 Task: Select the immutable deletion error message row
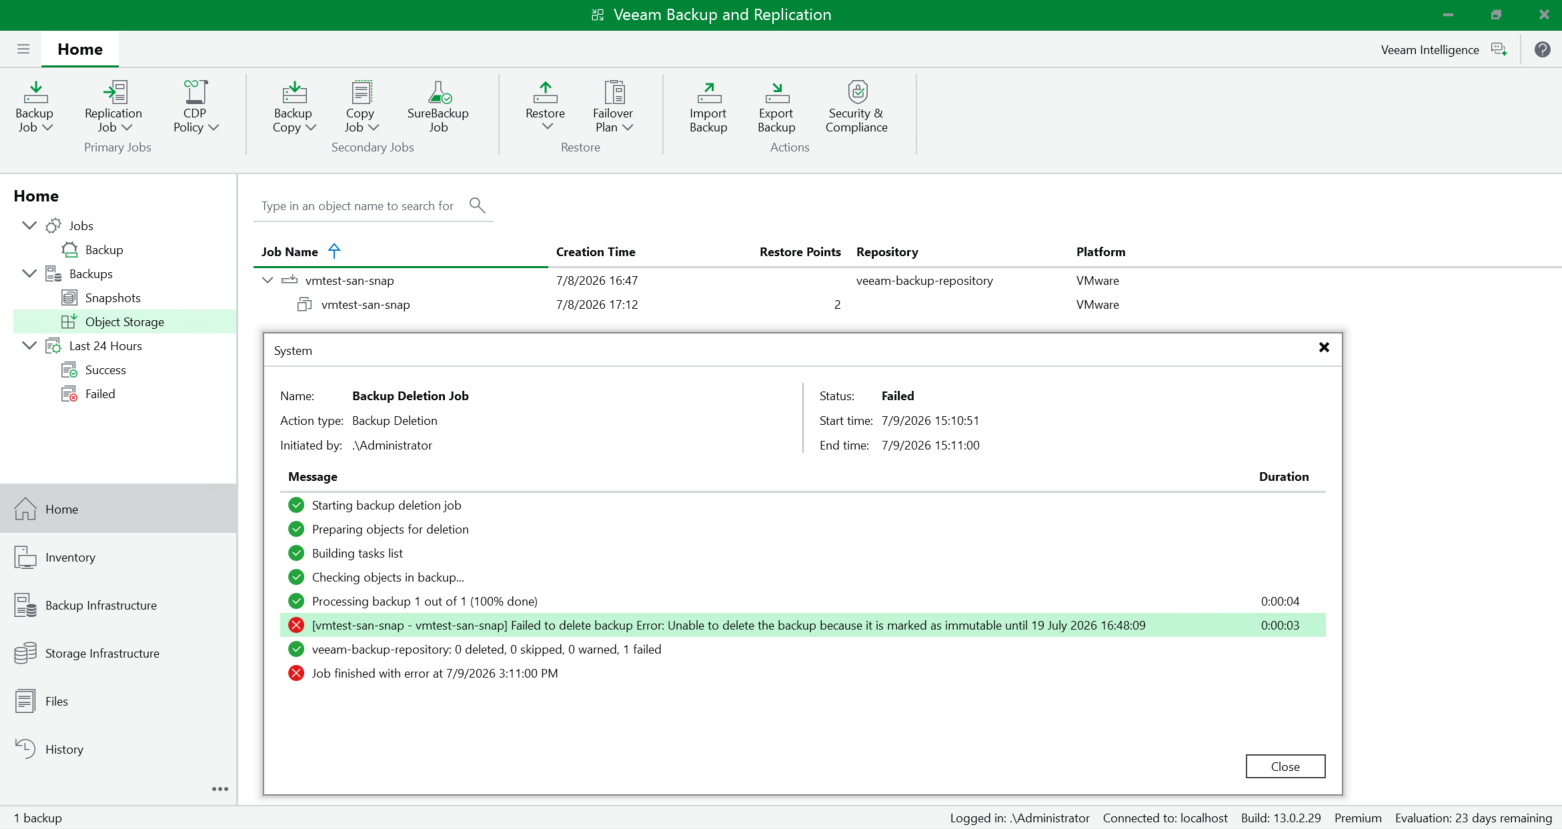803,625
